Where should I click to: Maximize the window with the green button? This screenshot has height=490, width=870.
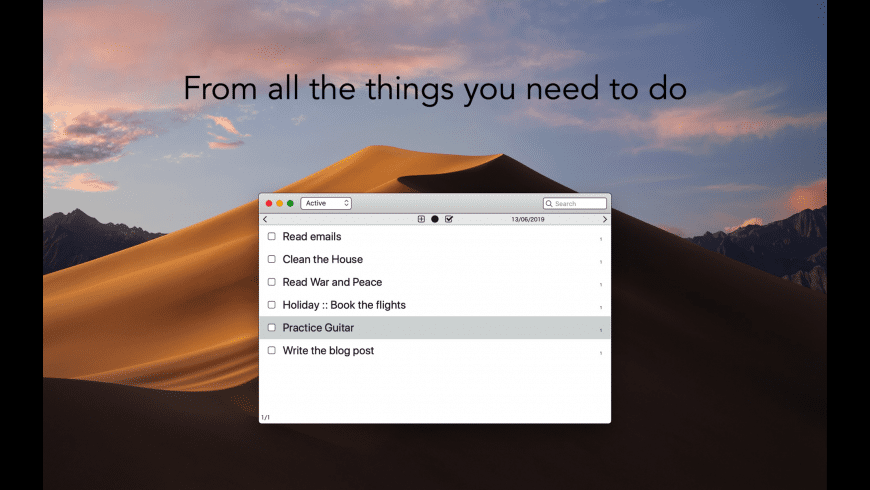point(290,204)
